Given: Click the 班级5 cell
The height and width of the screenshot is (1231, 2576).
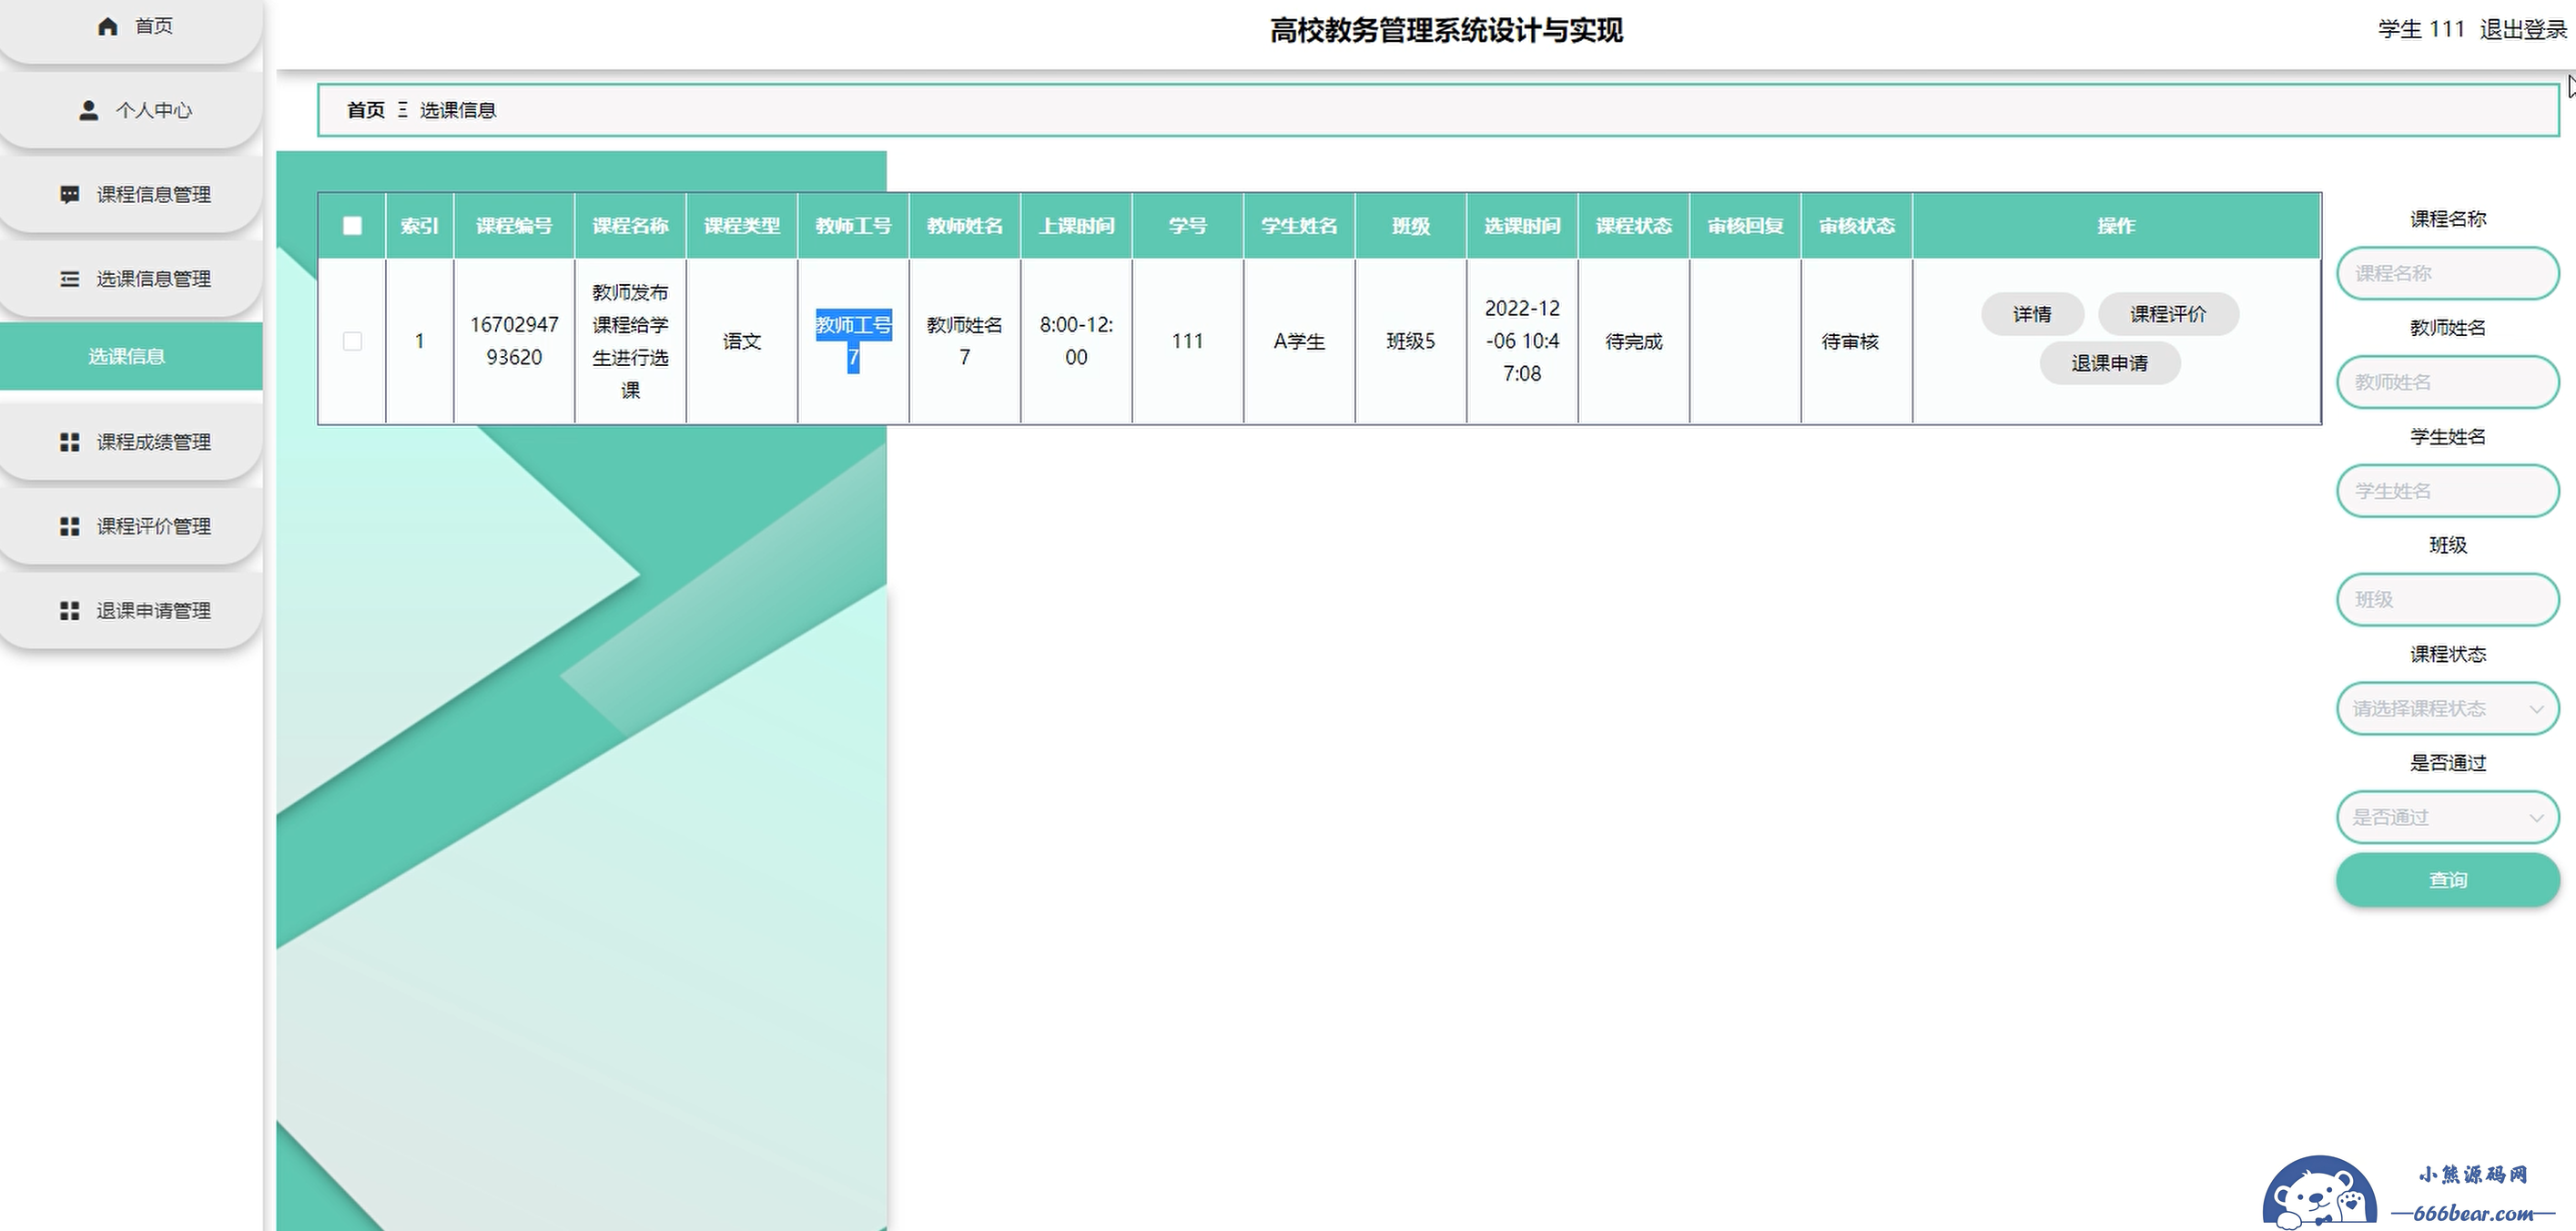Looking at the screenshot, I should 1411,341.
